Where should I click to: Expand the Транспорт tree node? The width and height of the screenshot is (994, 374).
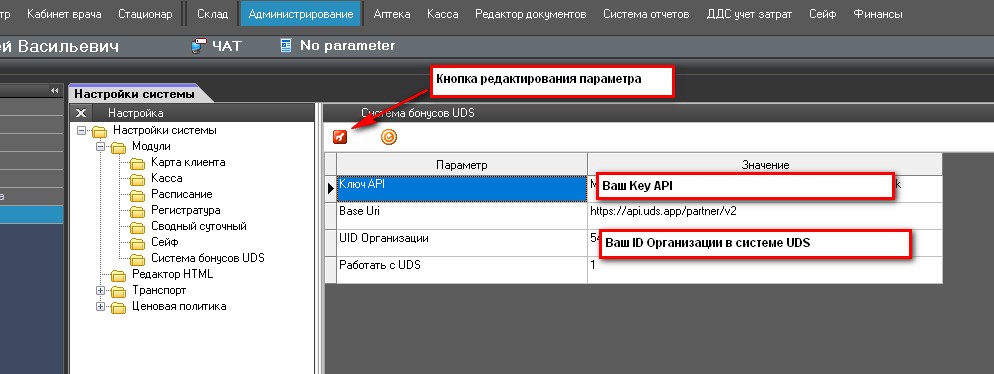point(100,290)
